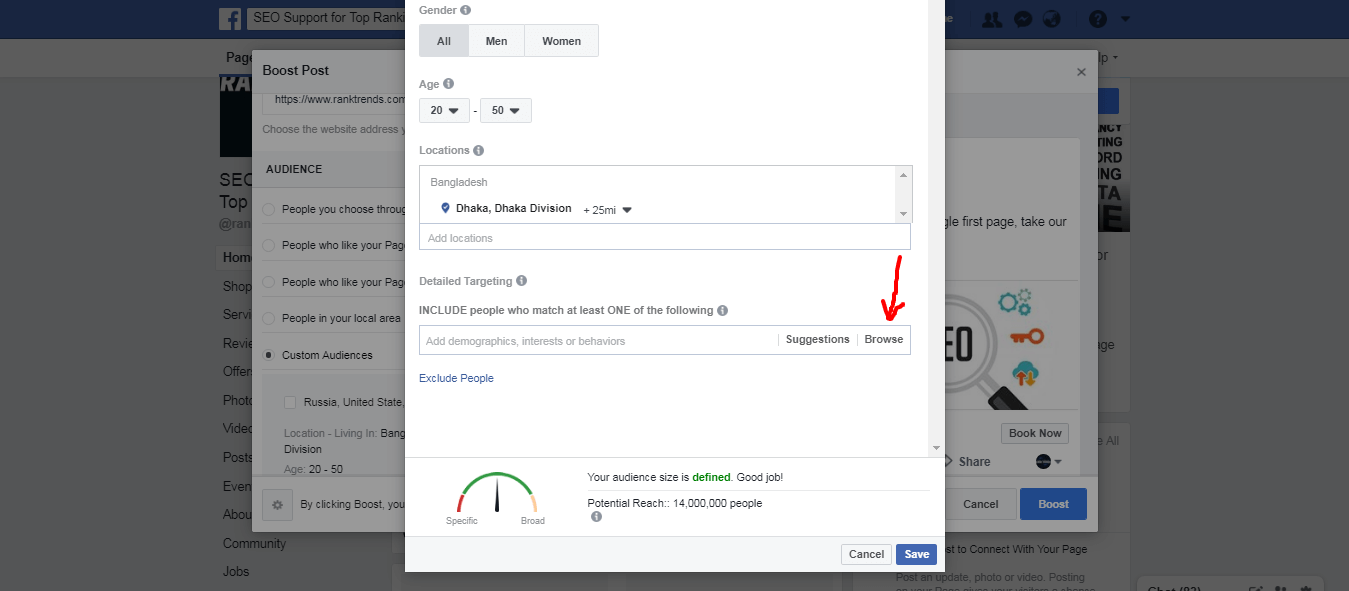Click 'Potential Reach:: 14,000,000 people' text

[x=675, y=503]
